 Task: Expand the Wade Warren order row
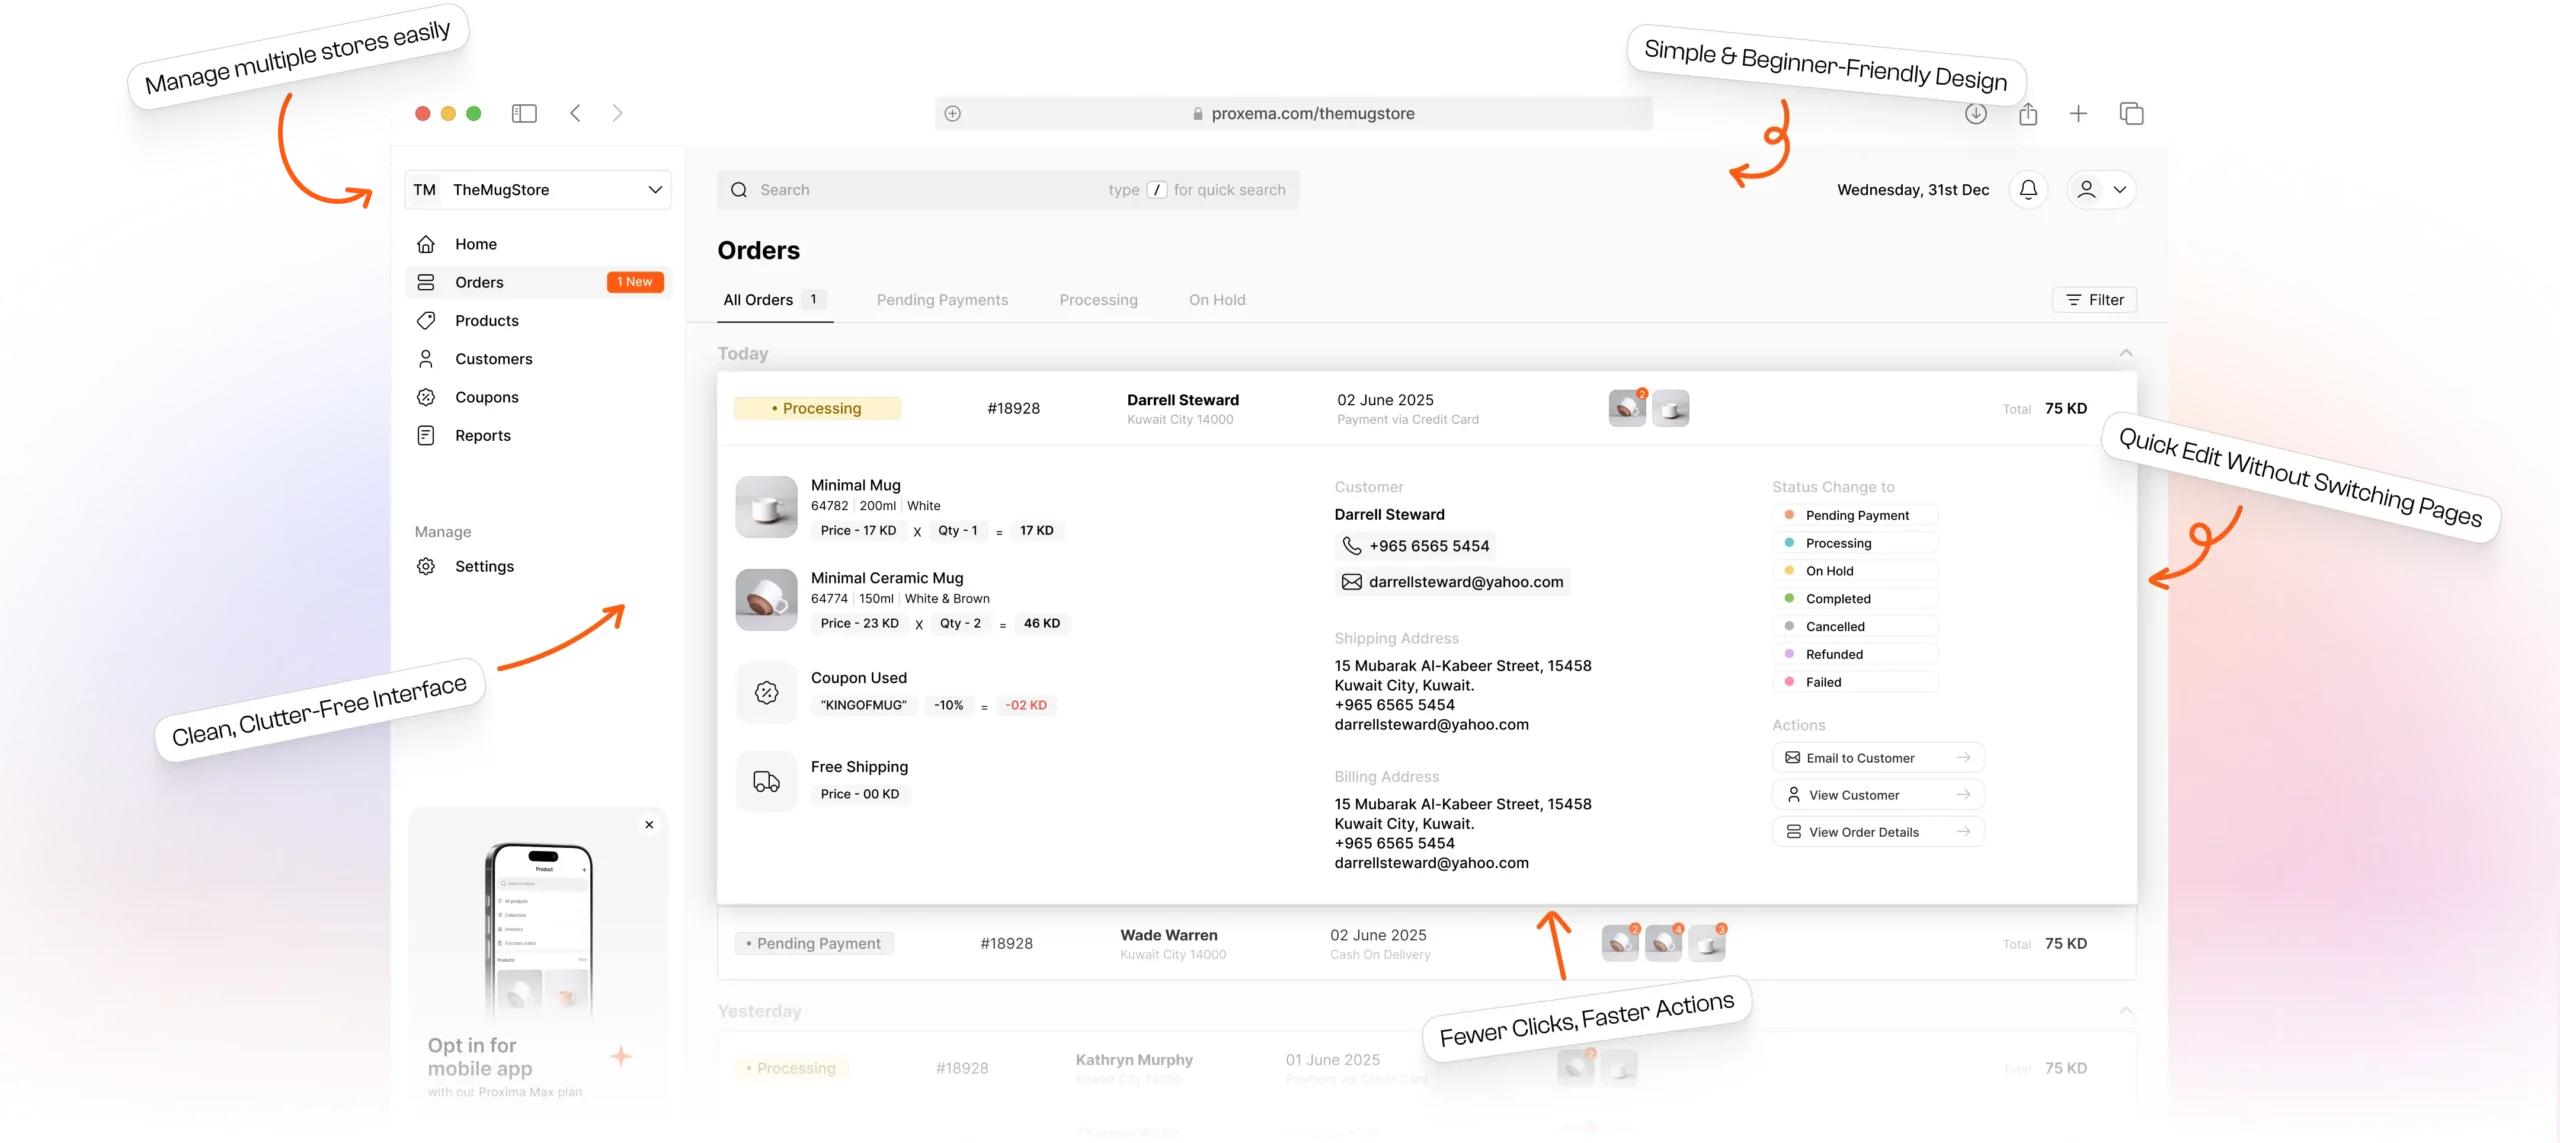coord(1427,944)
